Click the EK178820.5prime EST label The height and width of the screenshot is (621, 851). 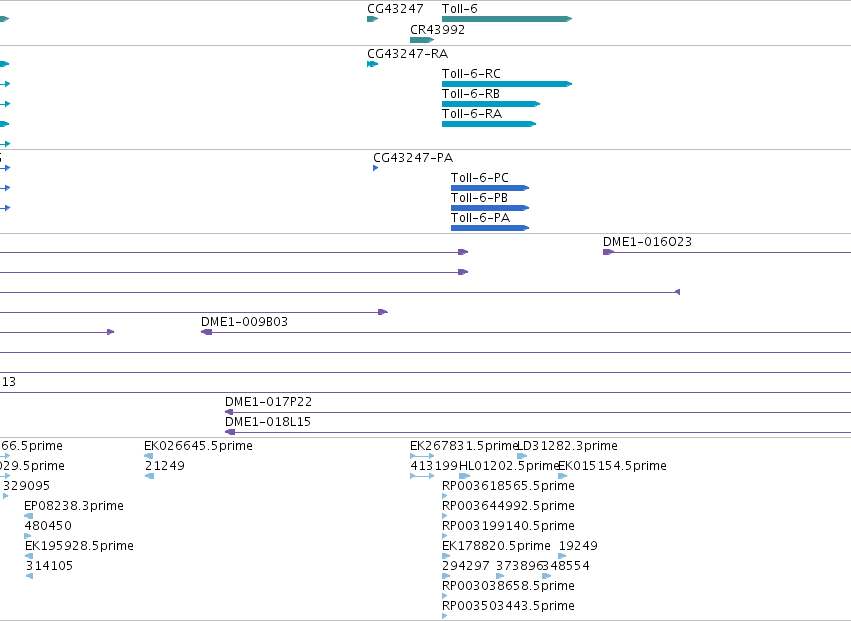(496, 546)
